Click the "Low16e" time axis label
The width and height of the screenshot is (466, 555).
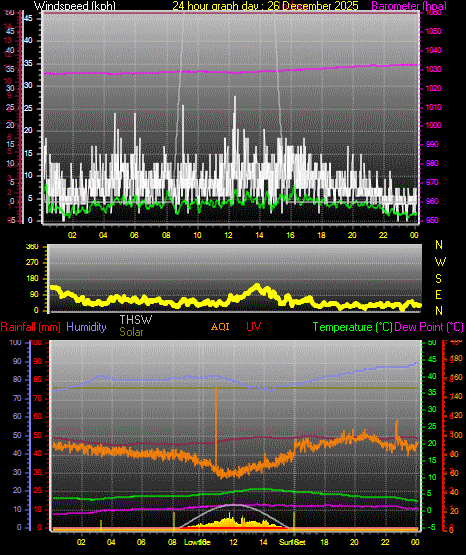[x=197, y=542]
